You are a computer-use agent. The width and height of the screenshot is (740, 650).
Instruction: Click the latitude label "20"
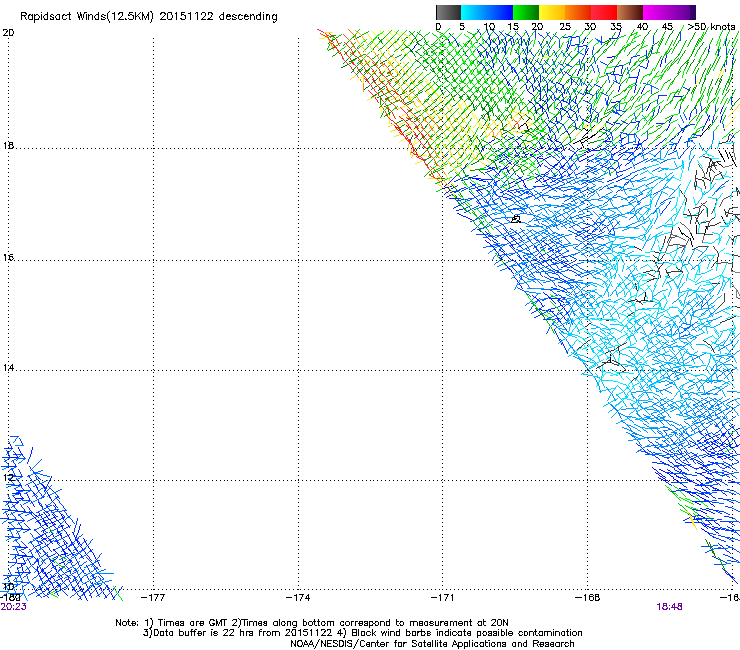coord(8,33)
